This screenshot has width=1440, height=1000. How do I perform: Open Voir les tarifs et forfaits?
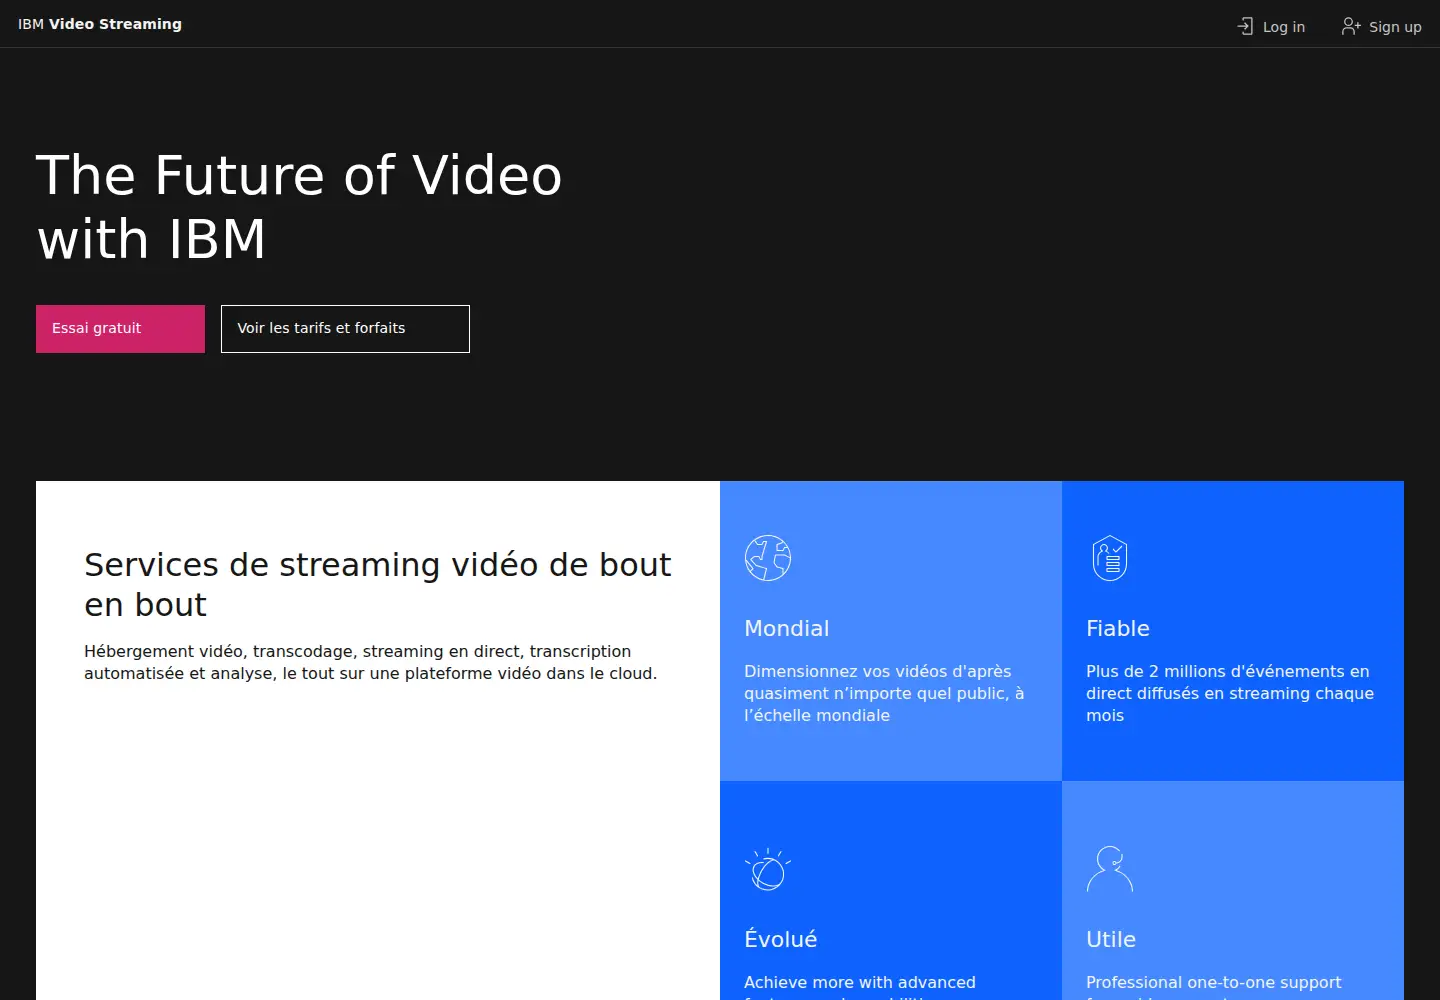point(345,329)
